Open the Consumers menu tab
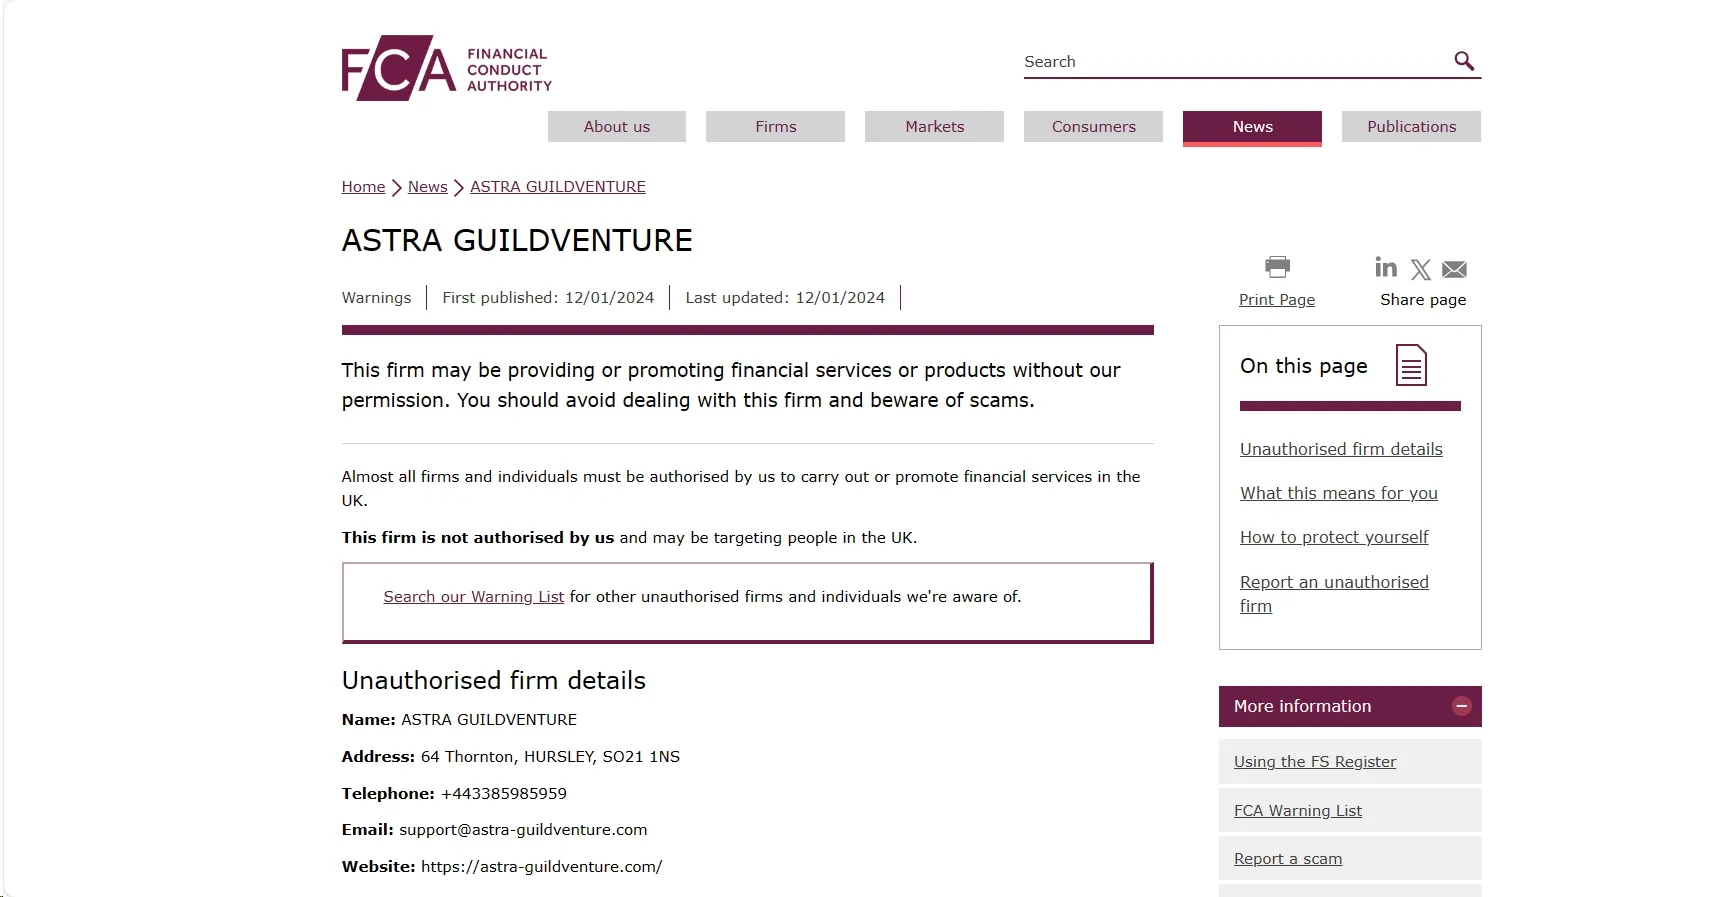Viewport: 1727px width, 897px height. pos(1093,127)
